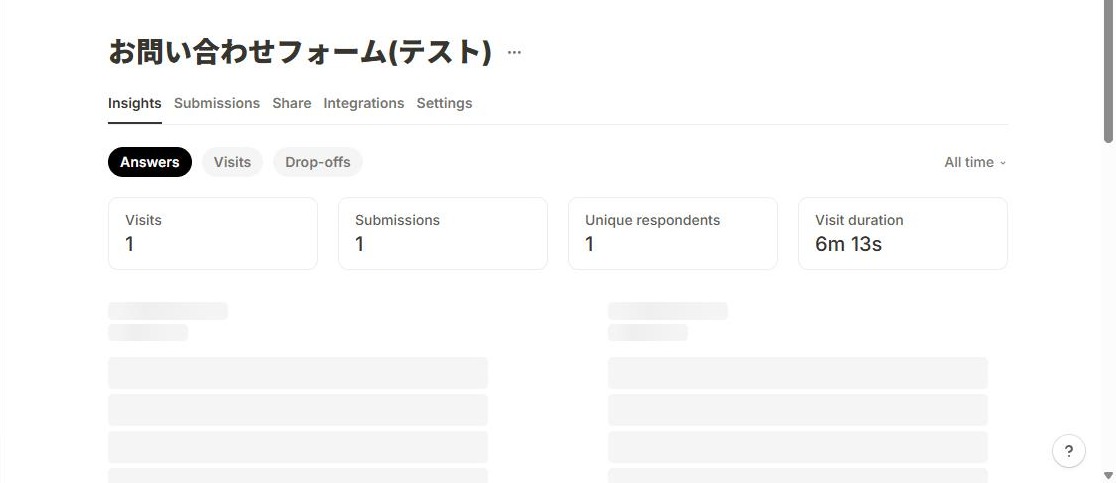Open the three-dot menu beside form title
The height and width of the screenshot is (483, 1116).
tap(514, 53)
